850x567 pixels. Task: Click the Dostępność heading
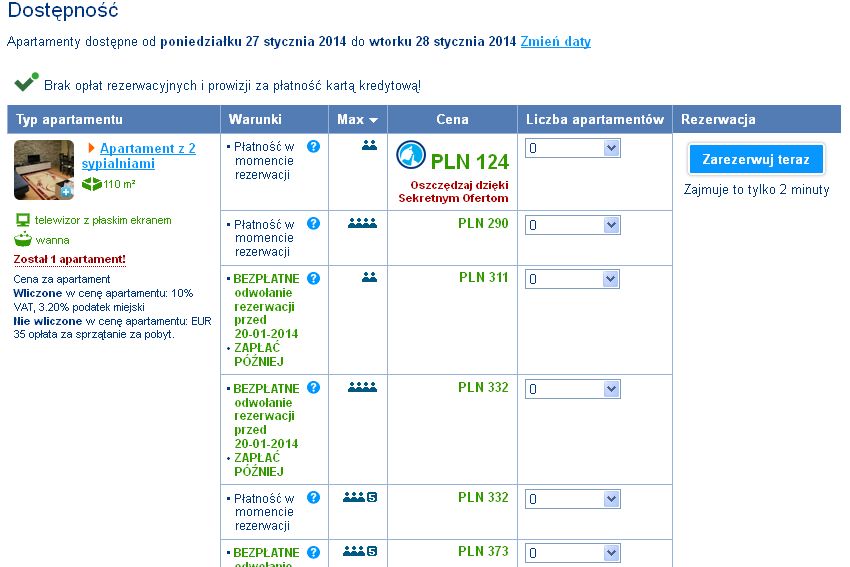[63, 10]
